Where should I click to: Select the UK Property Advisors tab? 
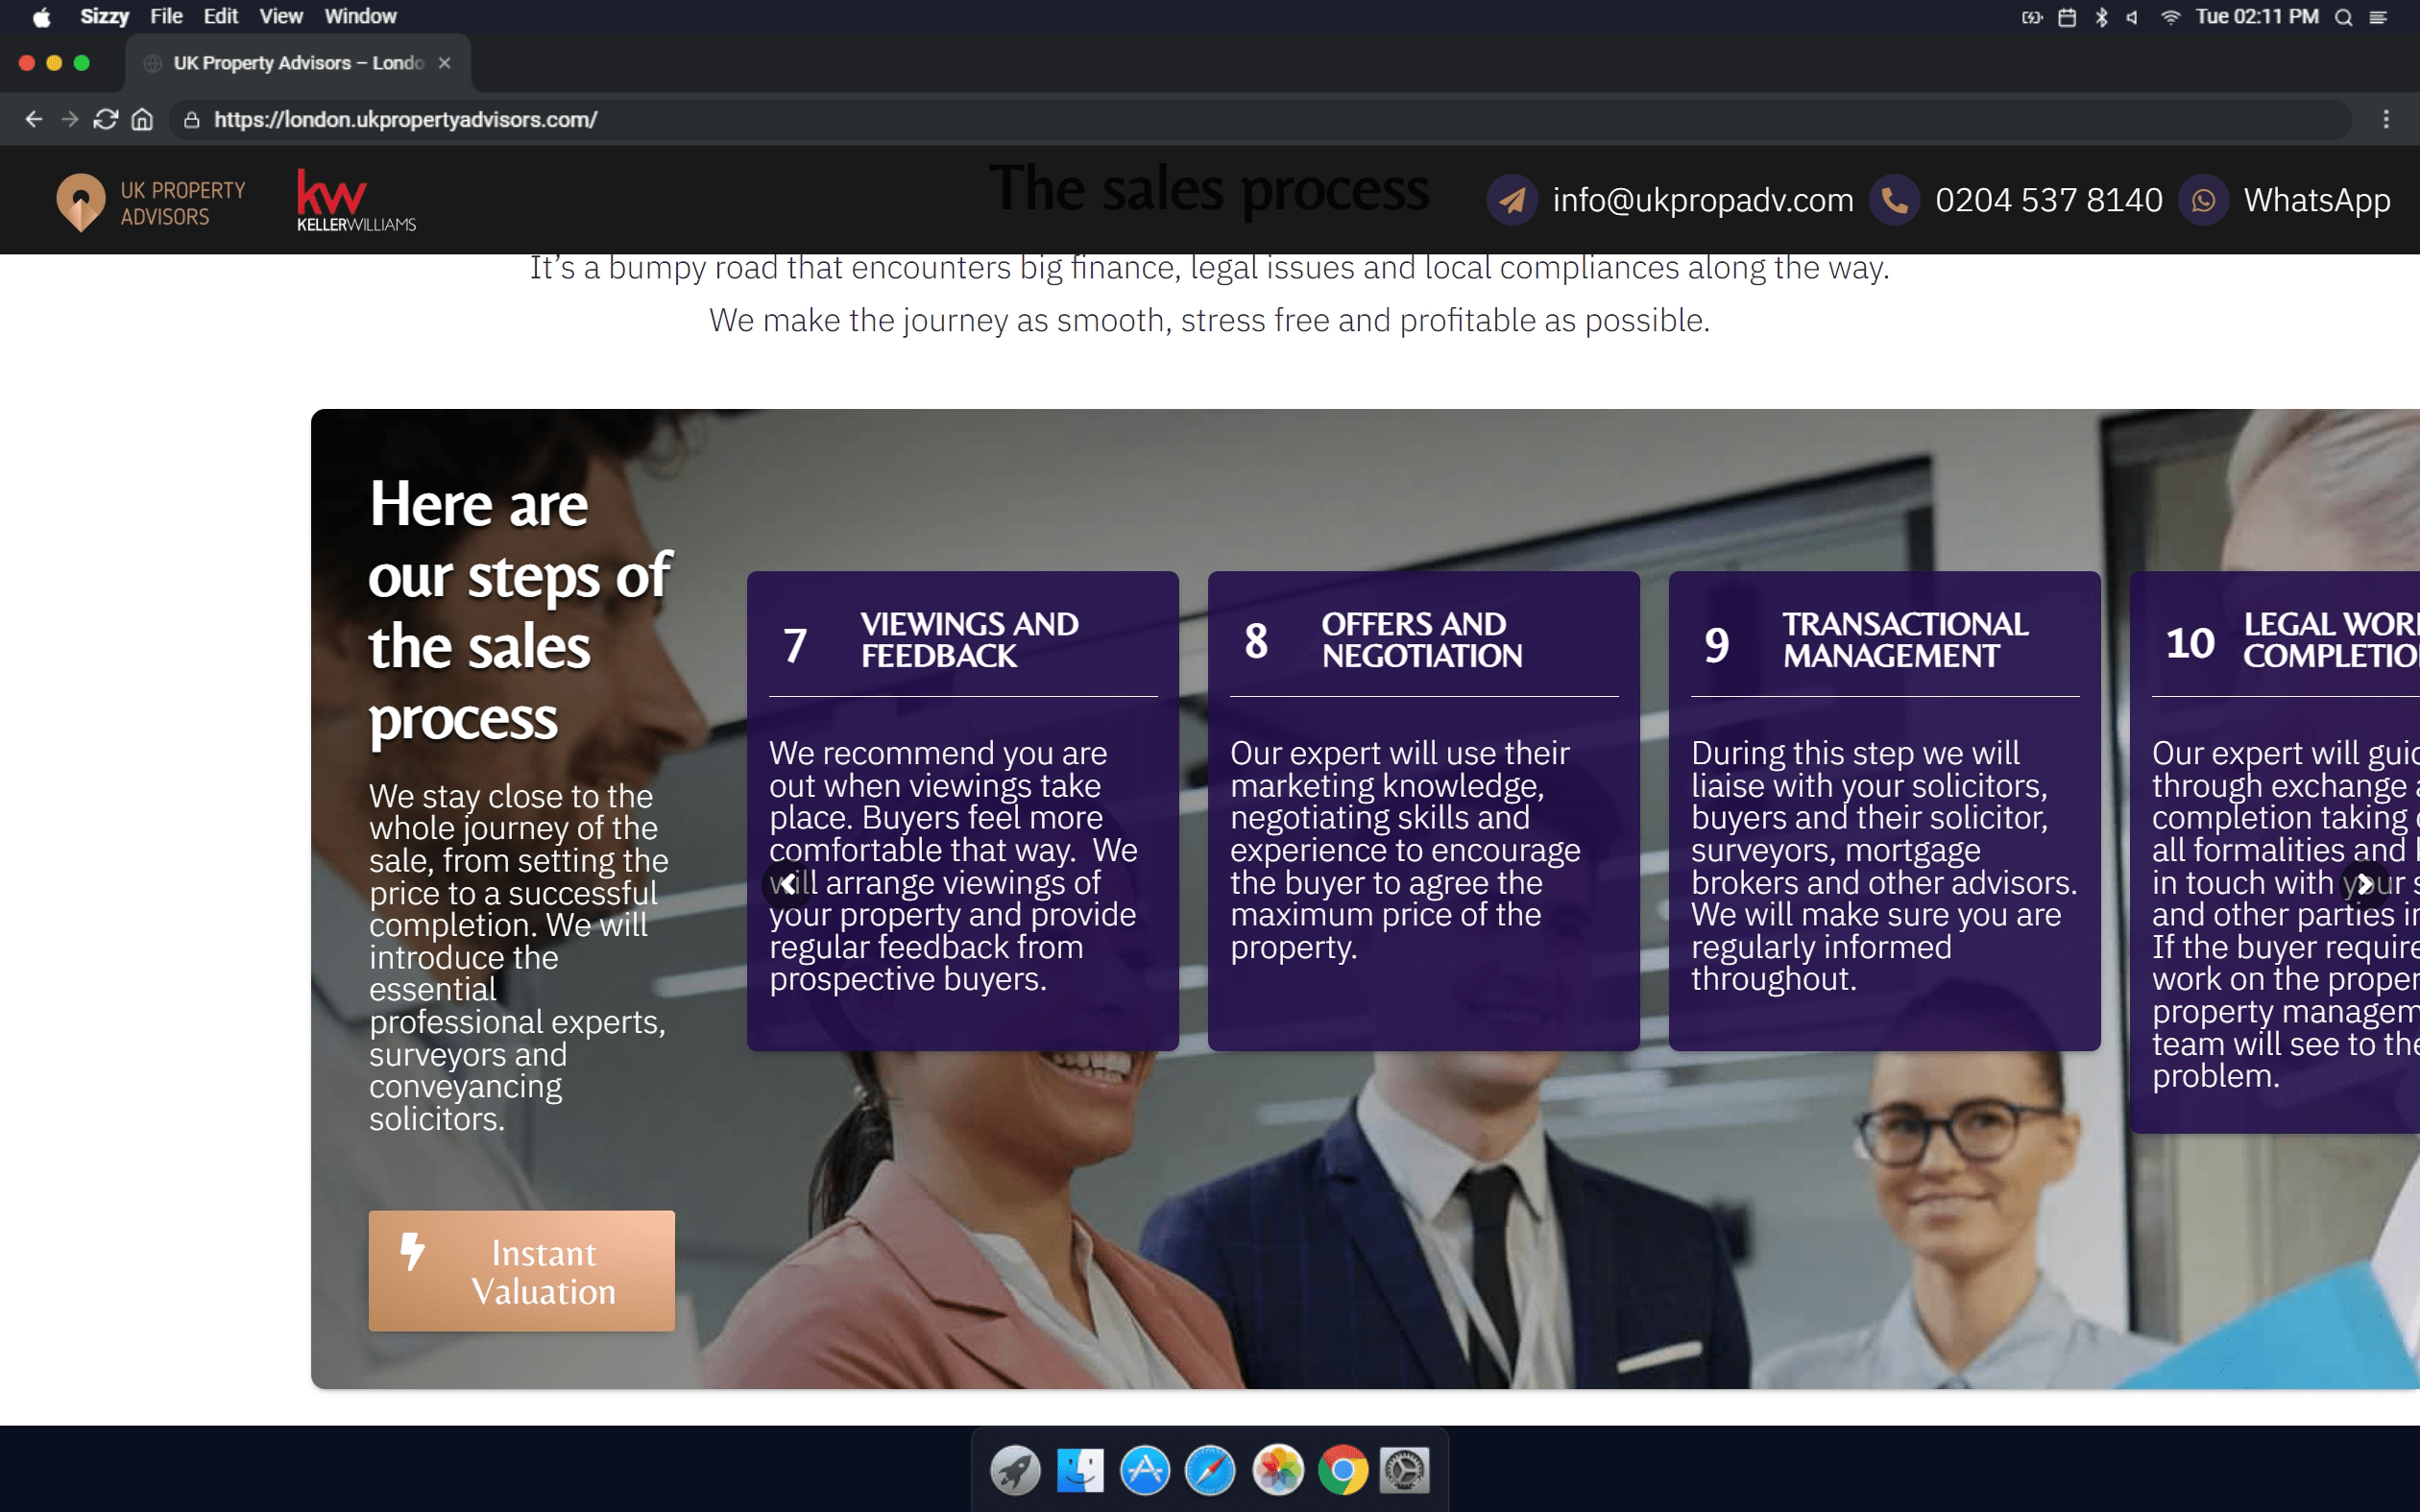(x=298, y=63)
